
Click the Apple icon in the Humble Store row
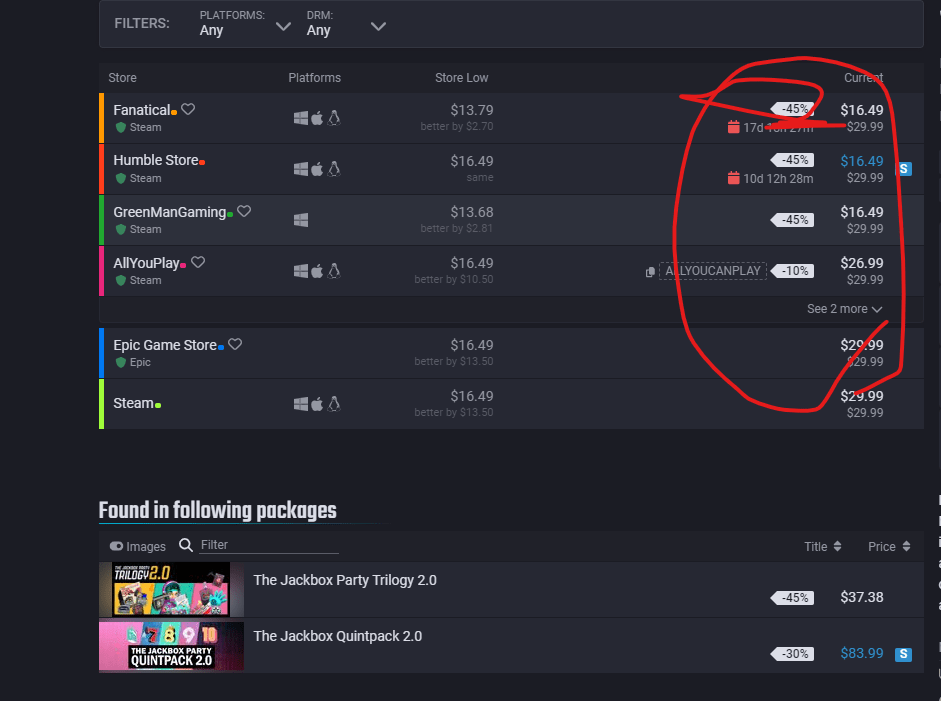[317, 169]
